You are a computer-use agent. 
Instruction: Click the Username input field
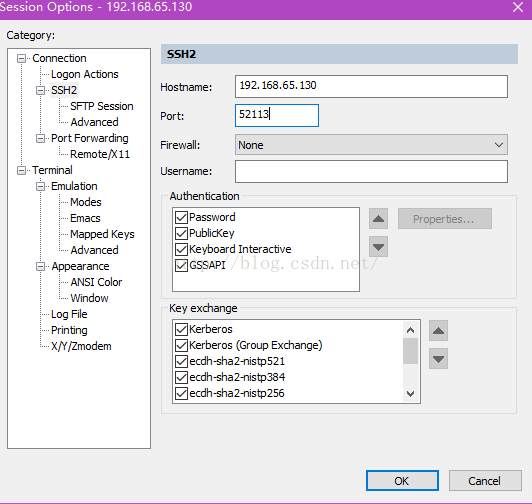tap(371, 172)
